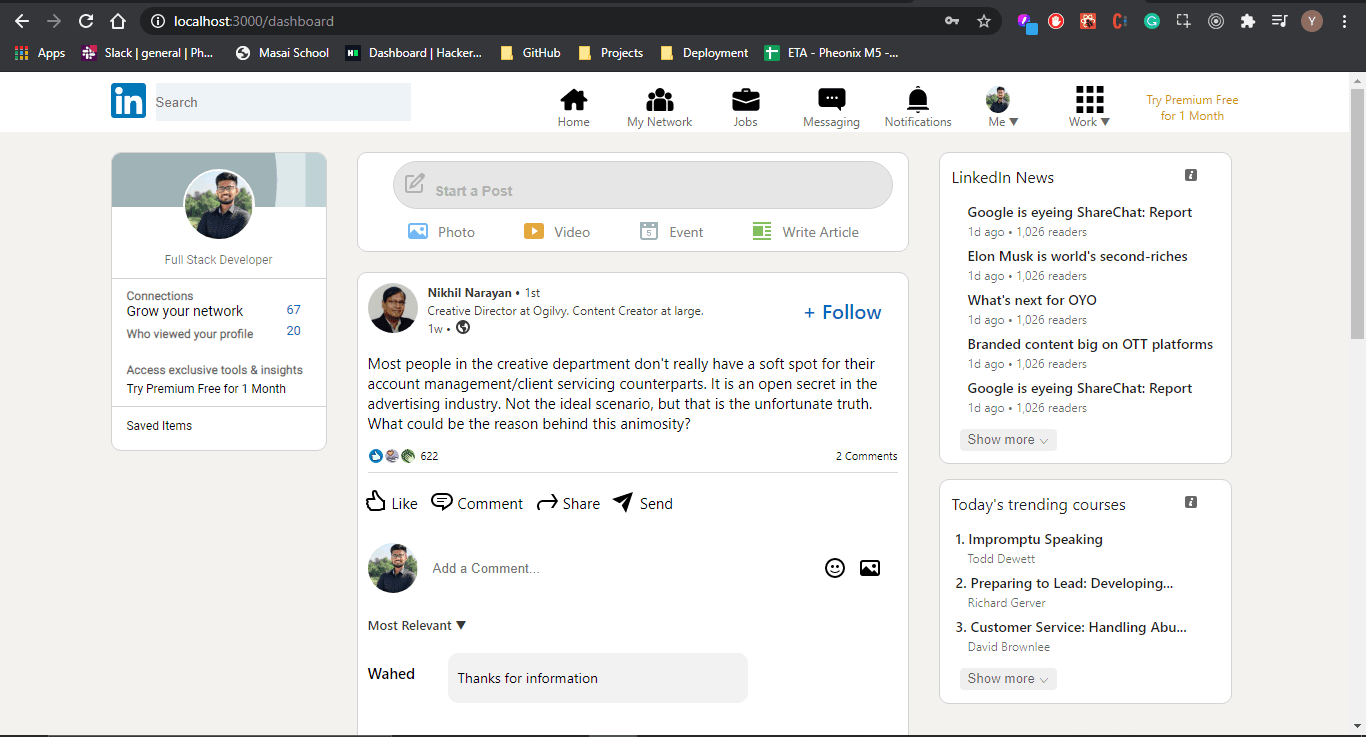
Task: Follow Nikhil Narayan
Action: click(x=842, y=313)
